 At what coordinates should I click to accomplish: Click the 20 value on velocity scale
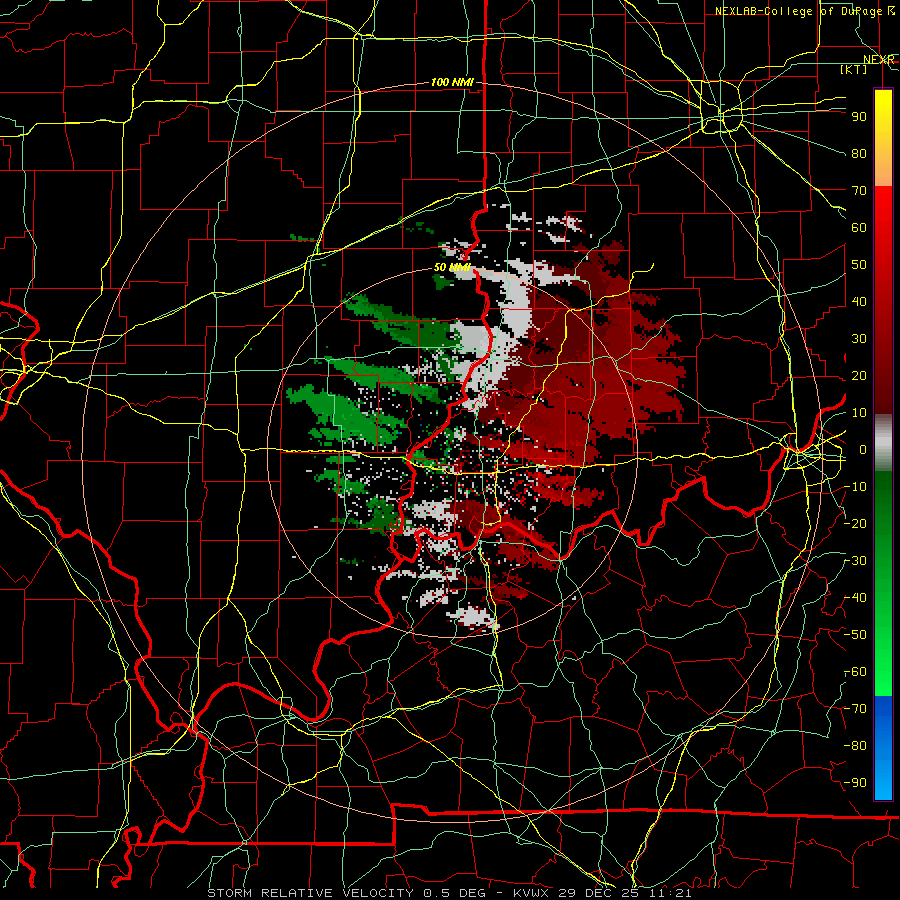tap(859, 375)
